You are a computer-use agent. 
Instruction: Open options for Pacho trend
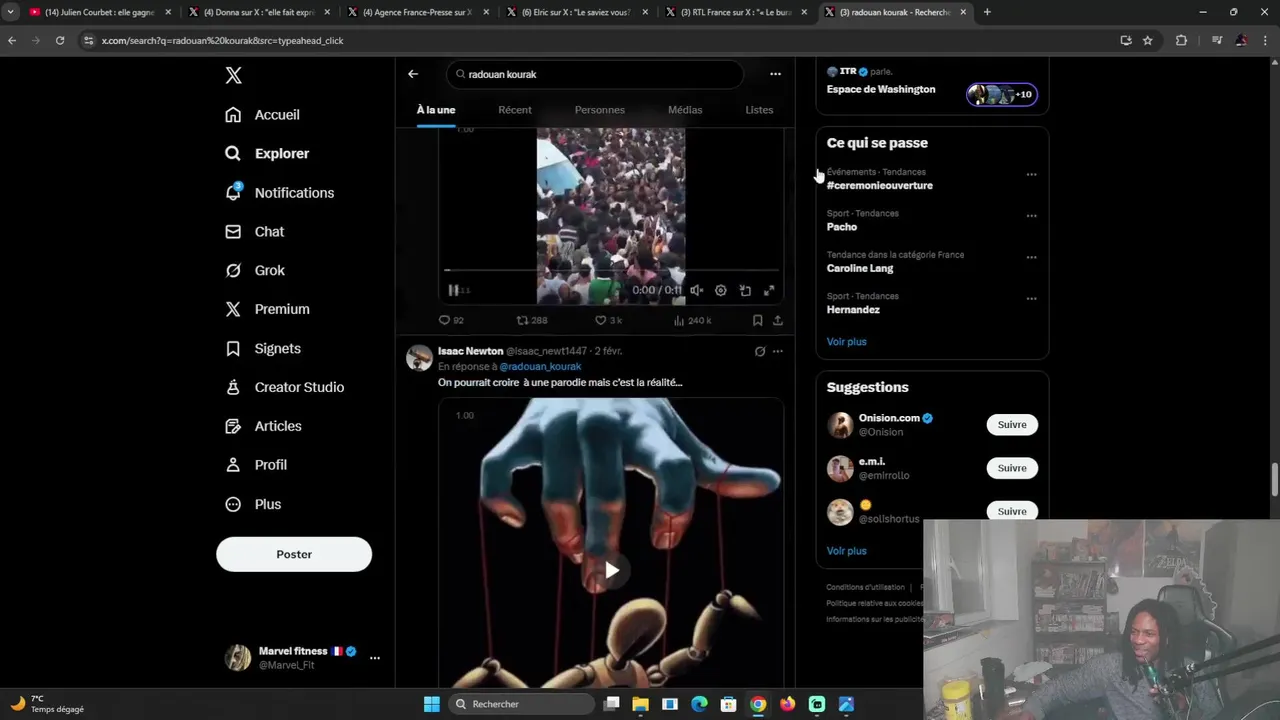point(1031,216)
